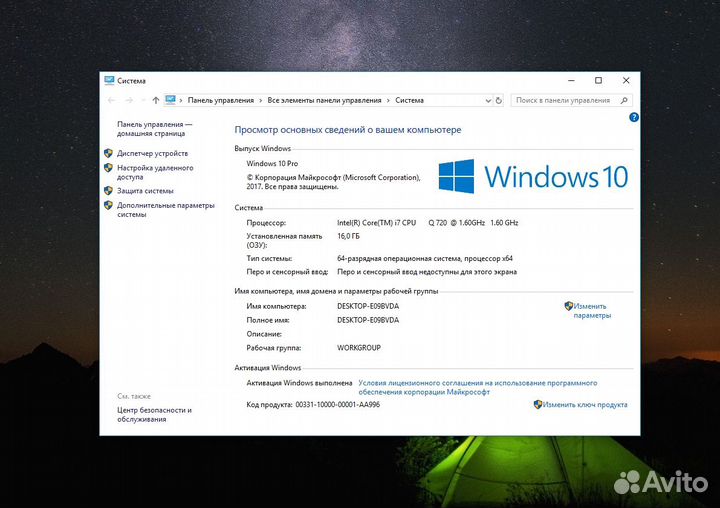This screenshot has width=720, height=508.
Task: Open Защита системы
Action: click(x=145, y=191)
